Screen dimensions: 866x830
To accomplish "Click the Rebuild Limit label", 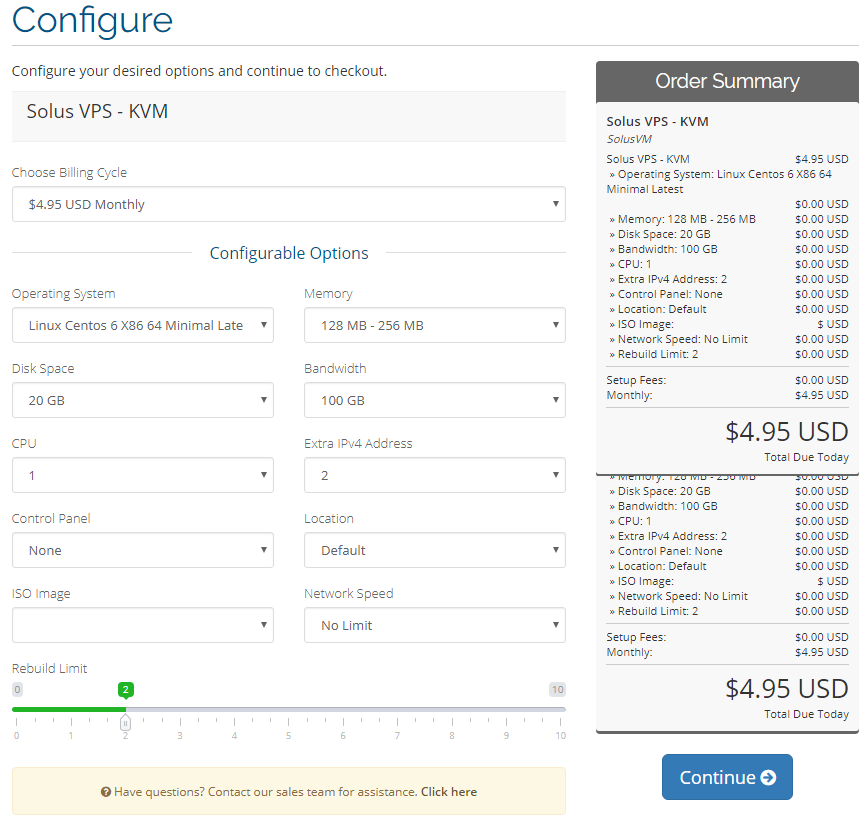I will (50, 668).
